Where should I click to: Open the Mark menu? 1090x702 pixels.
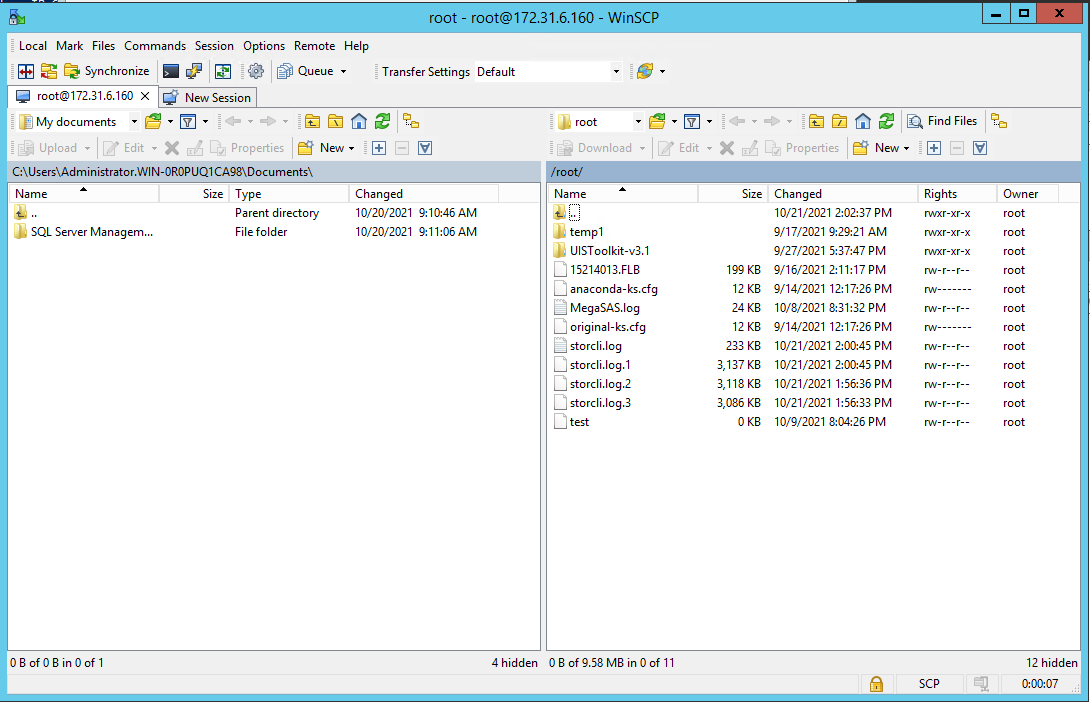tap(70, 46)
